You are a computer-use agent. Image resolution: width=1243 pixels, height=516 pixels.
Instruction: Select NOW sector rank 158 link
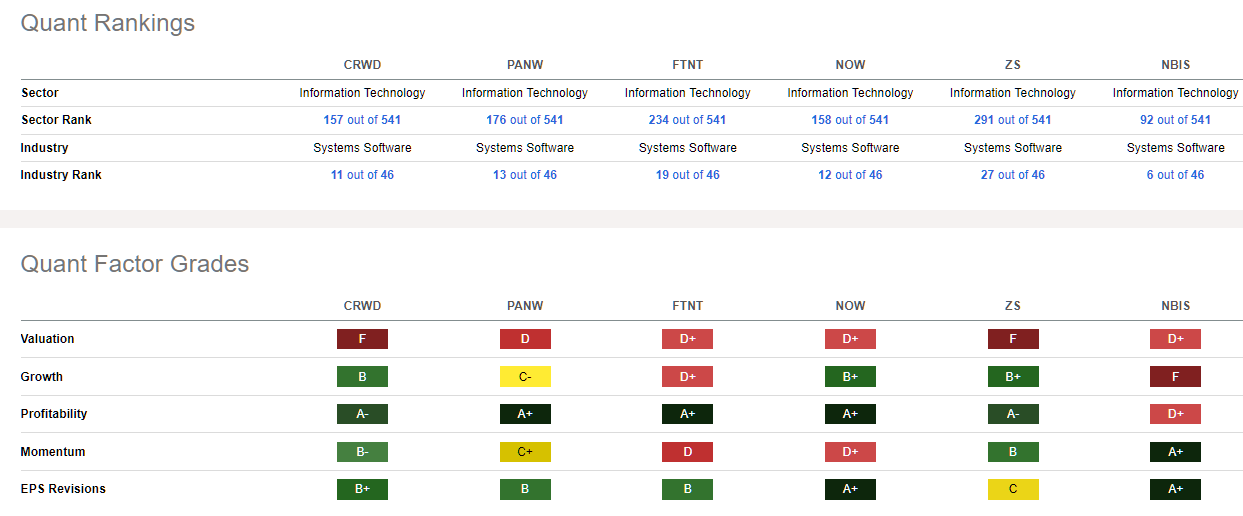click(x=850, y=120)
